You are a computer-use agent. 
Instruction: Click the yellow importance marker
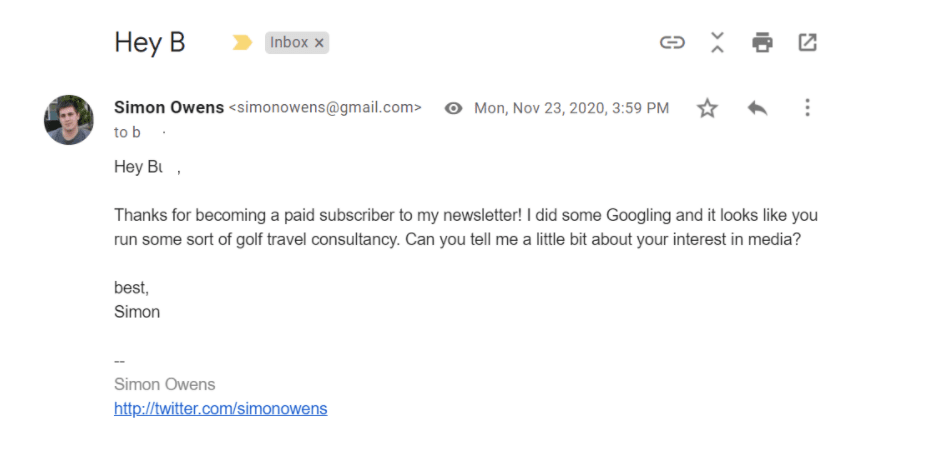(242, 43)
